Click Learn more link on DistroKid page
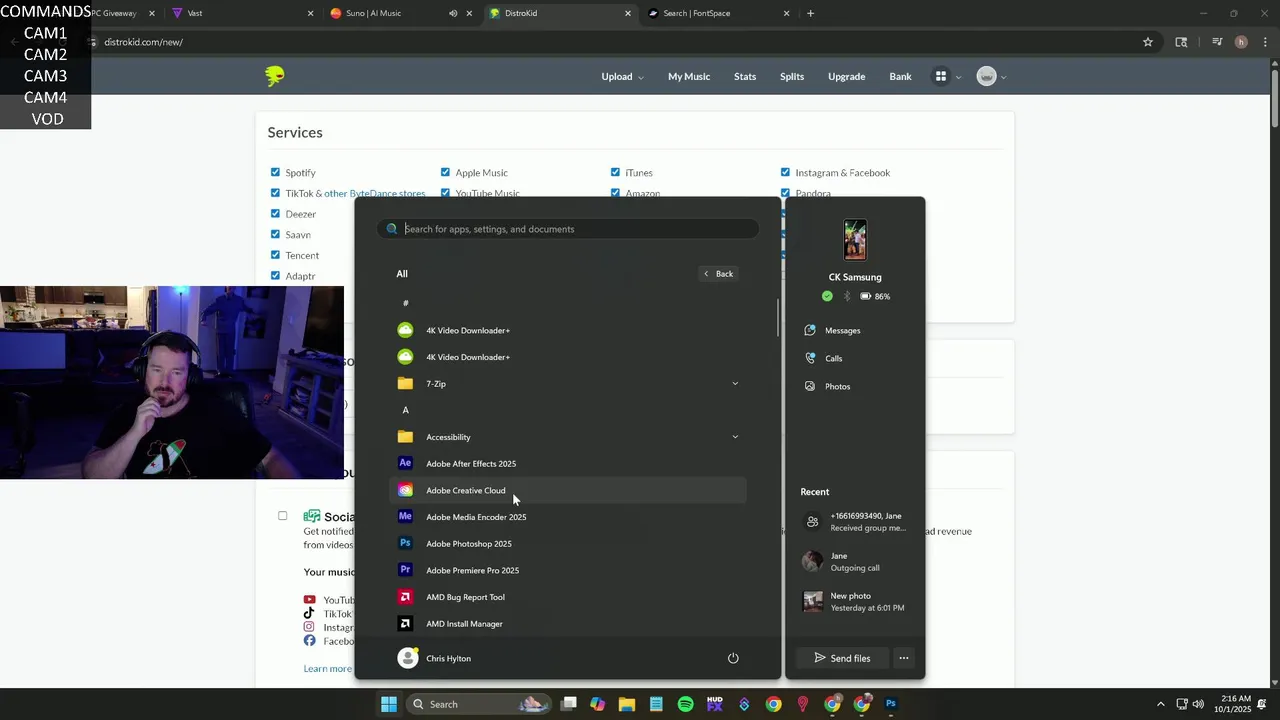This screenshot has height=720, width=1280. (328, 668)
